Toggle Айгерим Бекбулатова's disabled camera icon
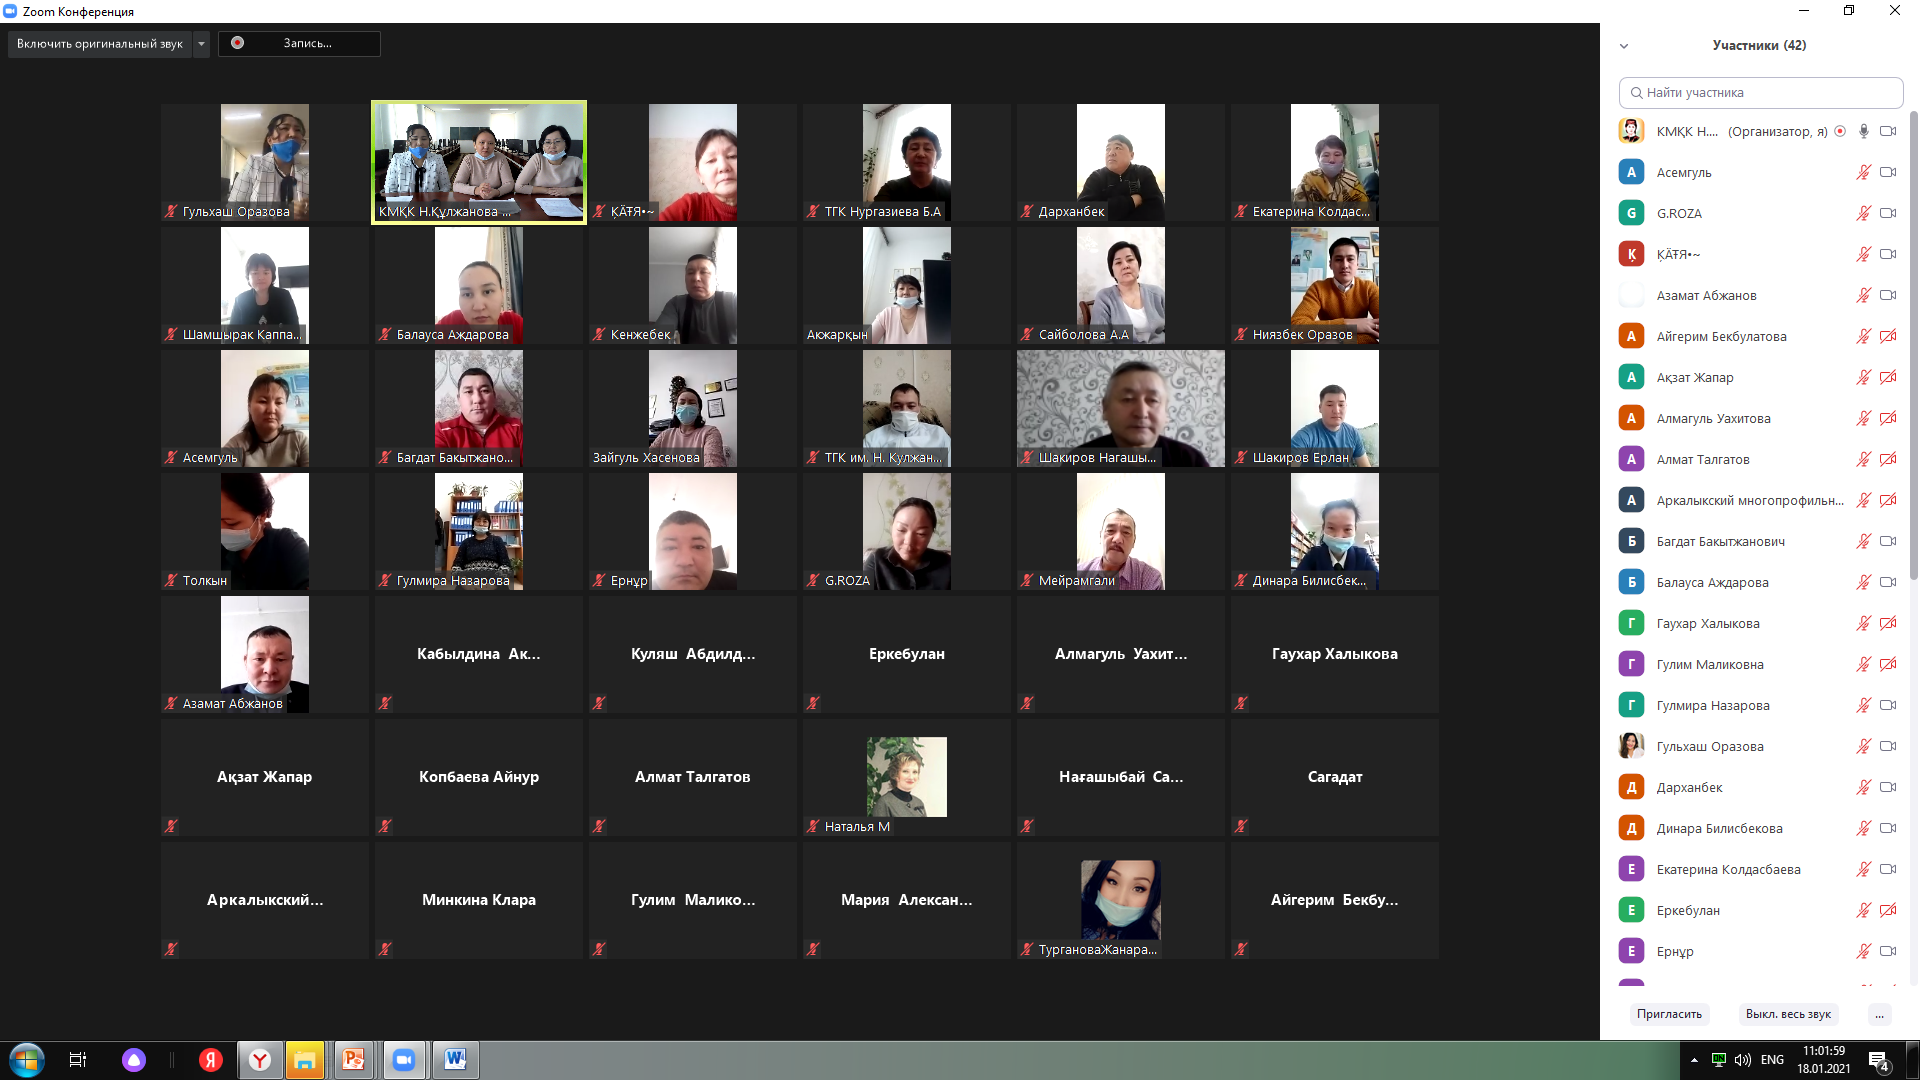Image resolution: width=1920 pixels, height=1080 pixels. (1887, 336)
